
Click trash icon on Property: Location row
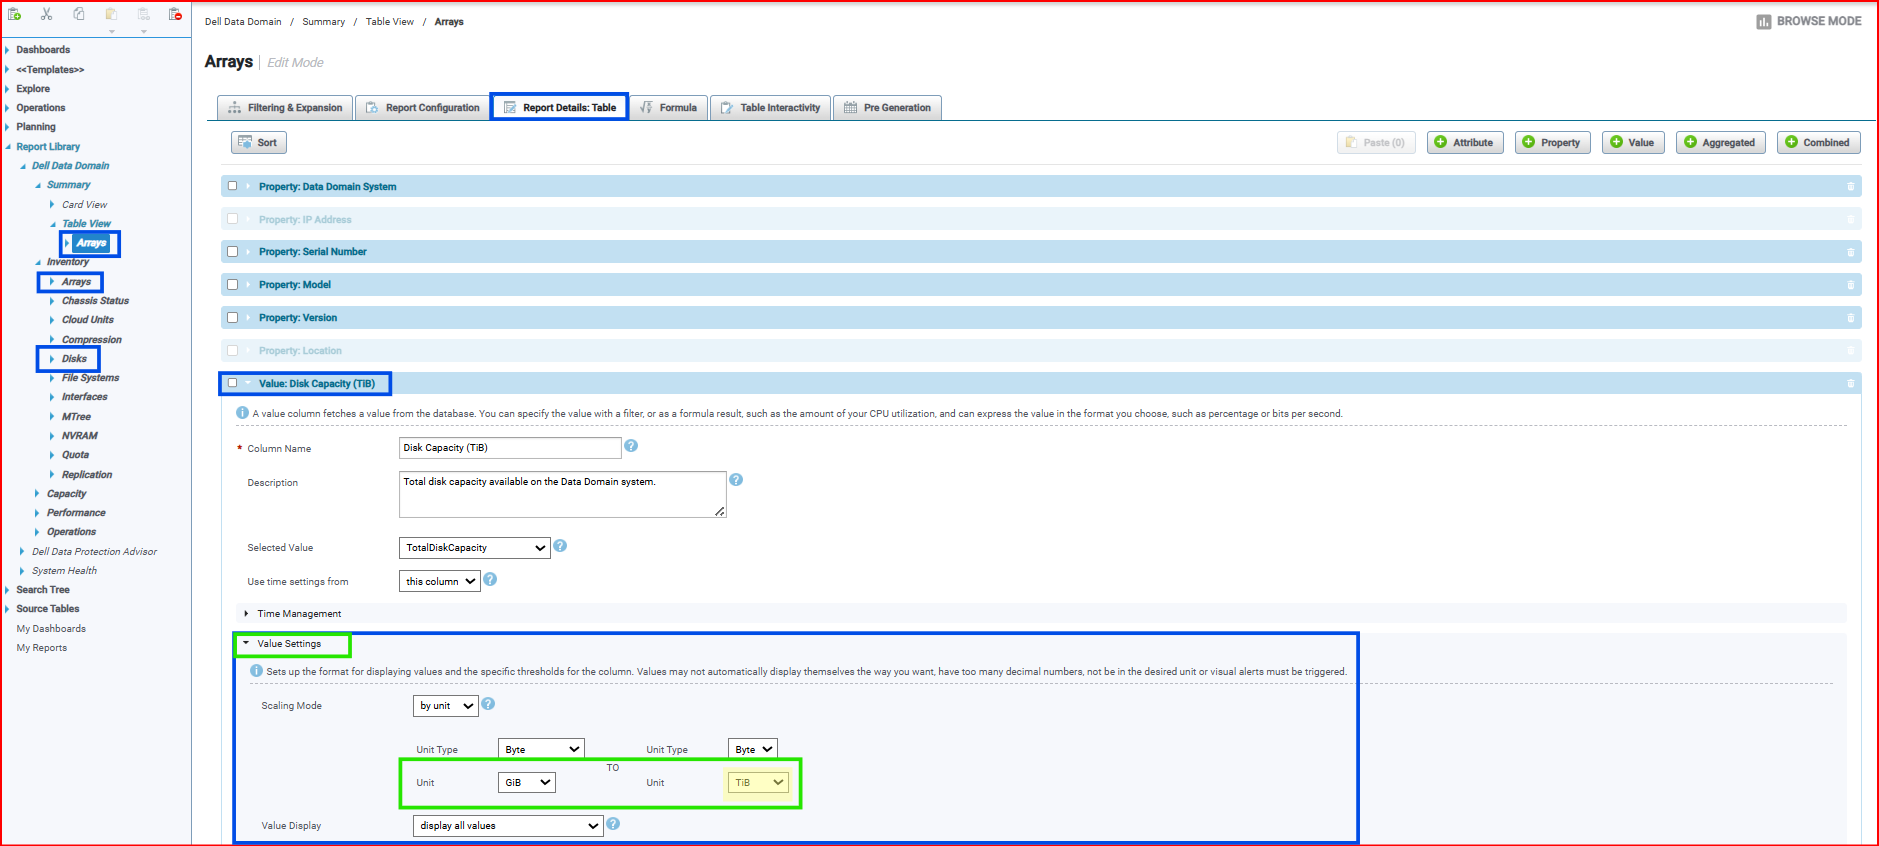click(x=1850, y=352)
